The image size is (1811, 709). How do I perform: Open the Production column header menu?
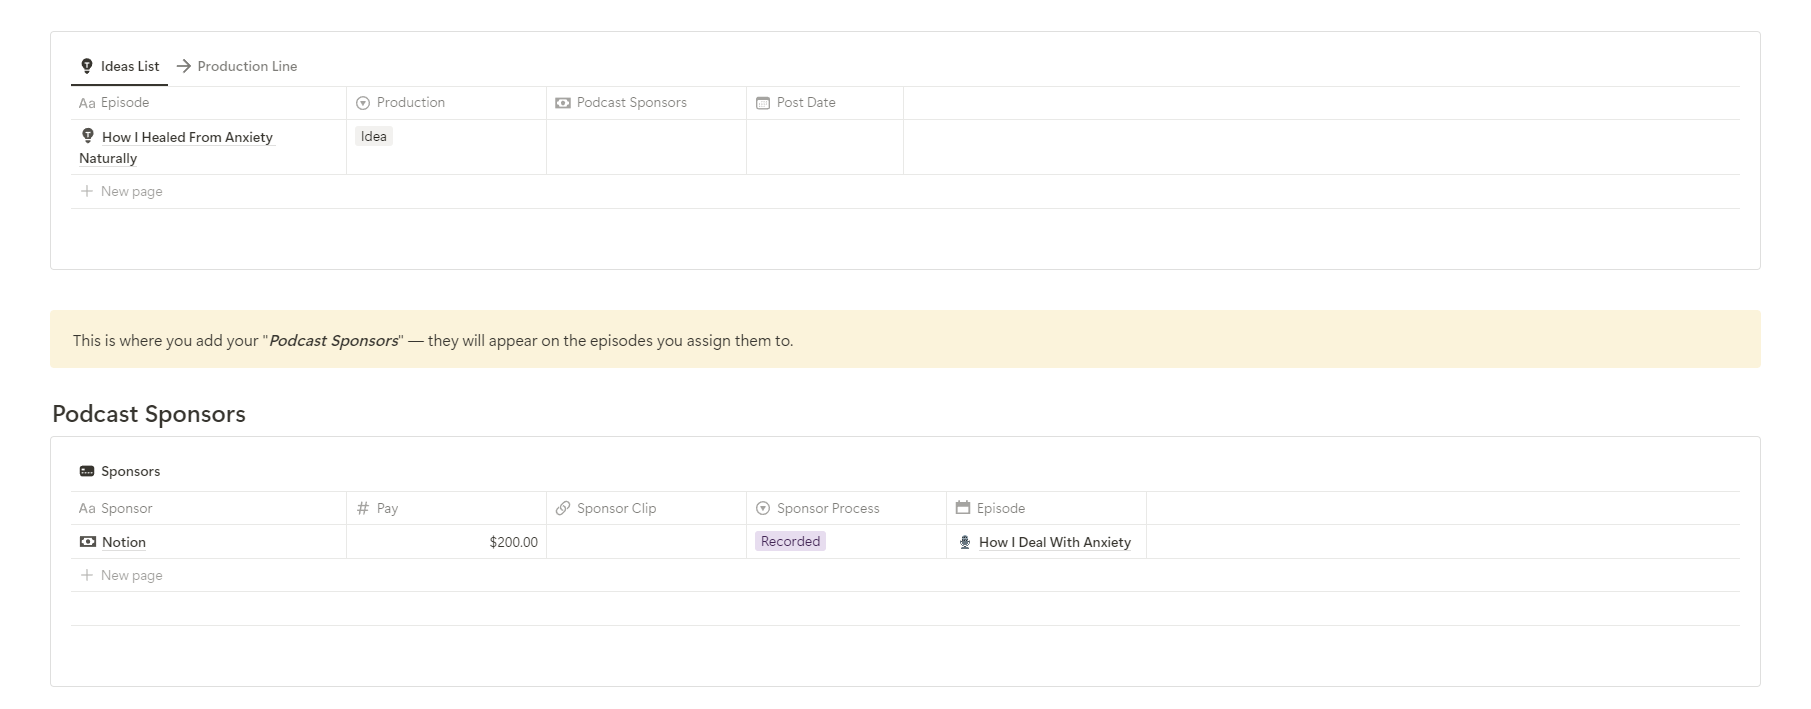pos(410,103)
